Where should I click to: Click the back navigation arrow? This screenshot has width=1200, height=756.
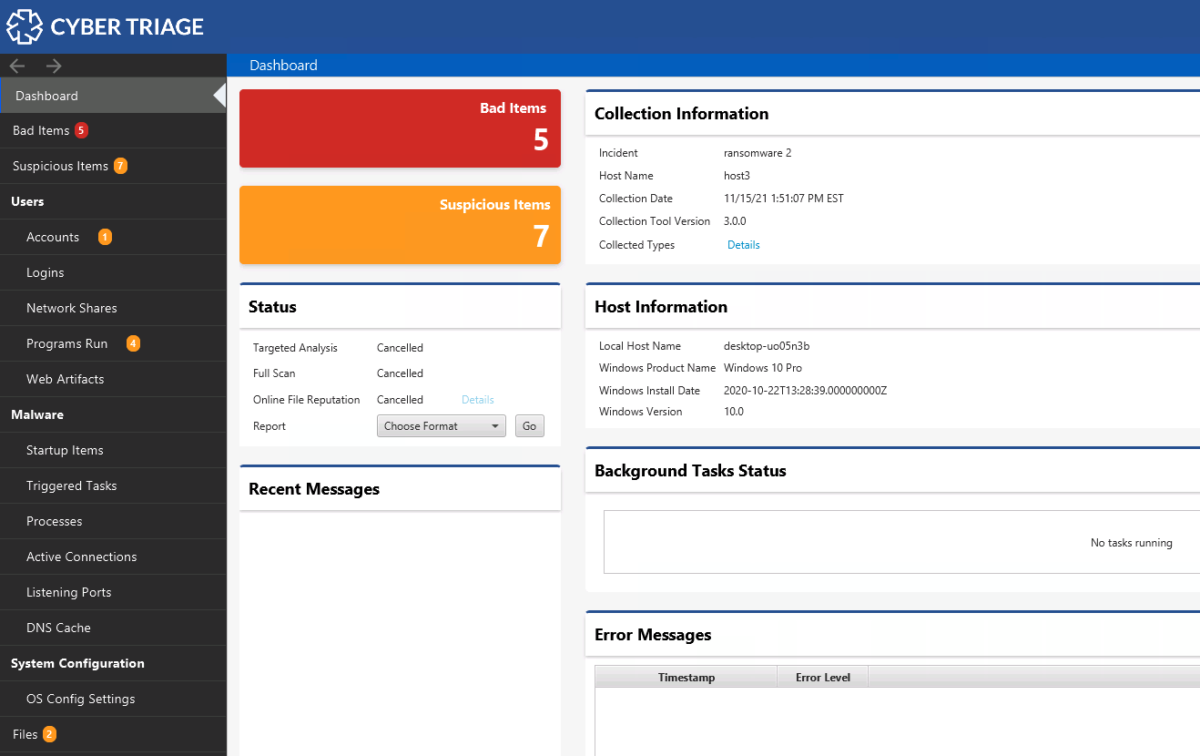[16, 65]
